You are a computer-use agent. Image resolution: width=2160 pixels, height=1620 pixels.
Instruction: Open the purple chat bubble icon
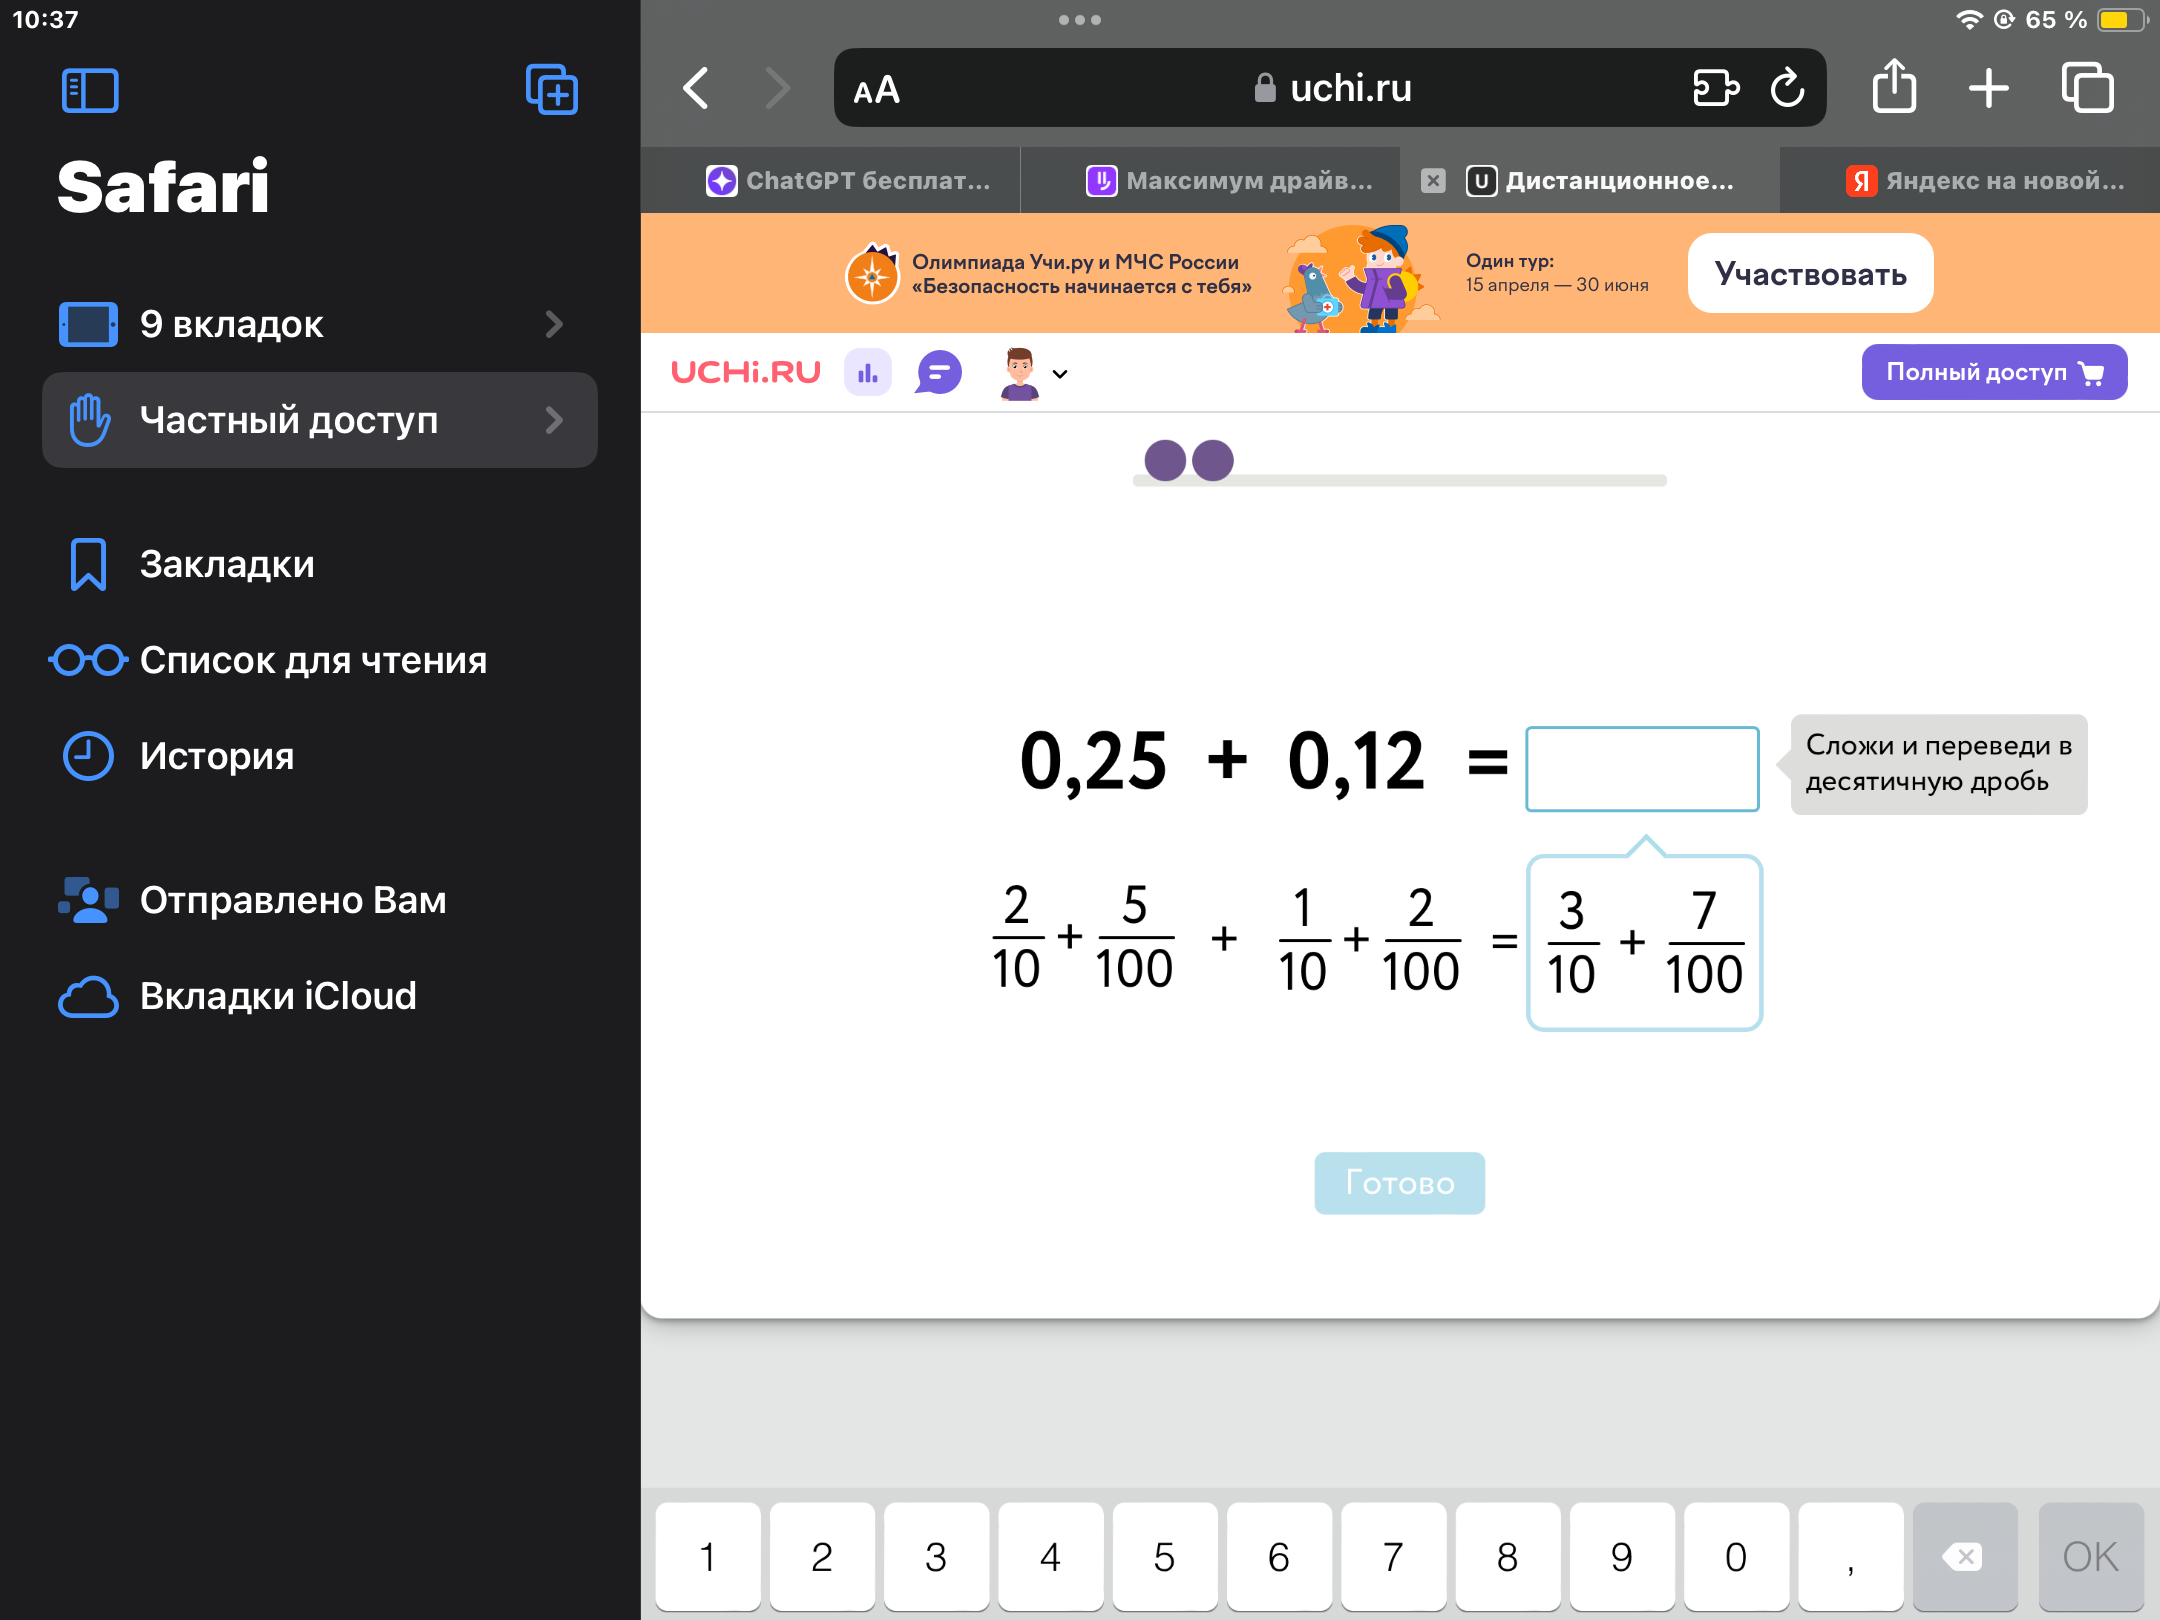939,373
